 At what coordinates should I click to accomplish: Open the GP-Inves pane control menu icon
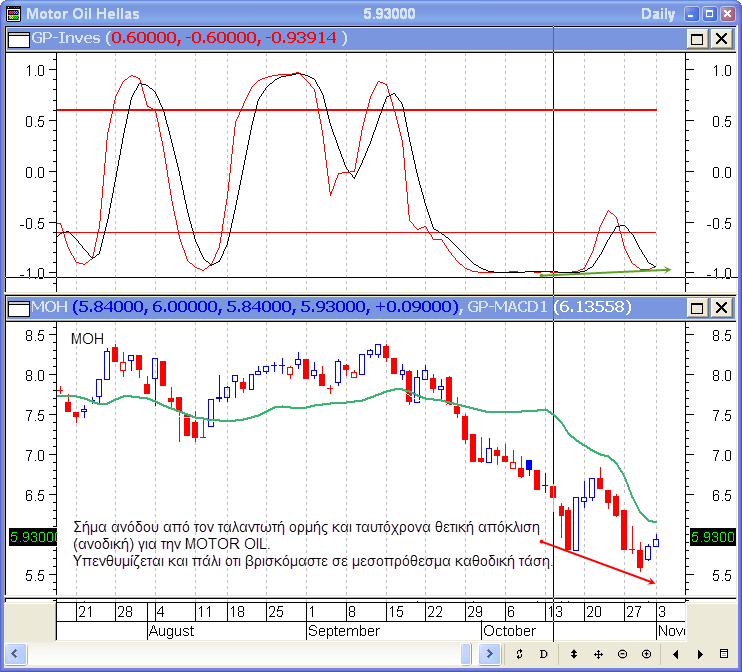[18, 38]
